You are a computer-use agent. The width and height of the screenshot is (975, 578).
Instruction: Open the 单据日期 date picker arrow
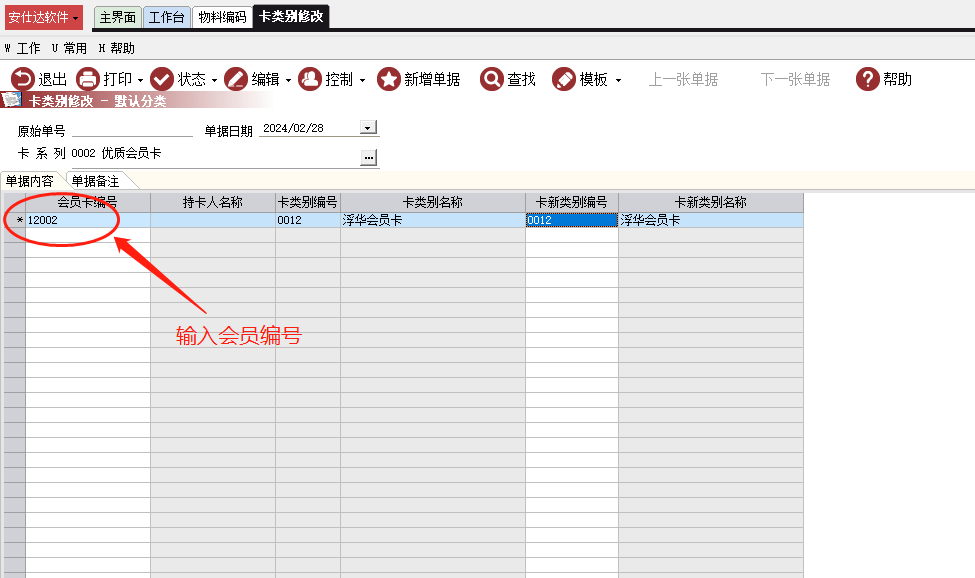(368, 127)
